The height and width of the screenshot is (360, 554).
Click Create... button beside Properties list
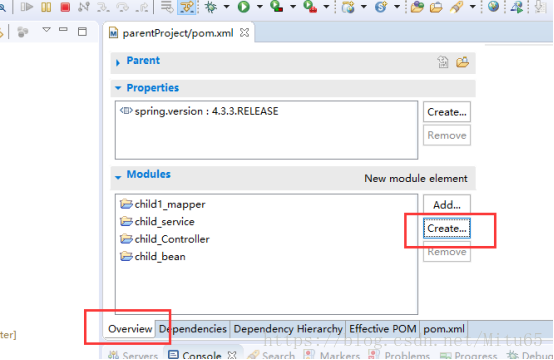(x=447, y=112)
